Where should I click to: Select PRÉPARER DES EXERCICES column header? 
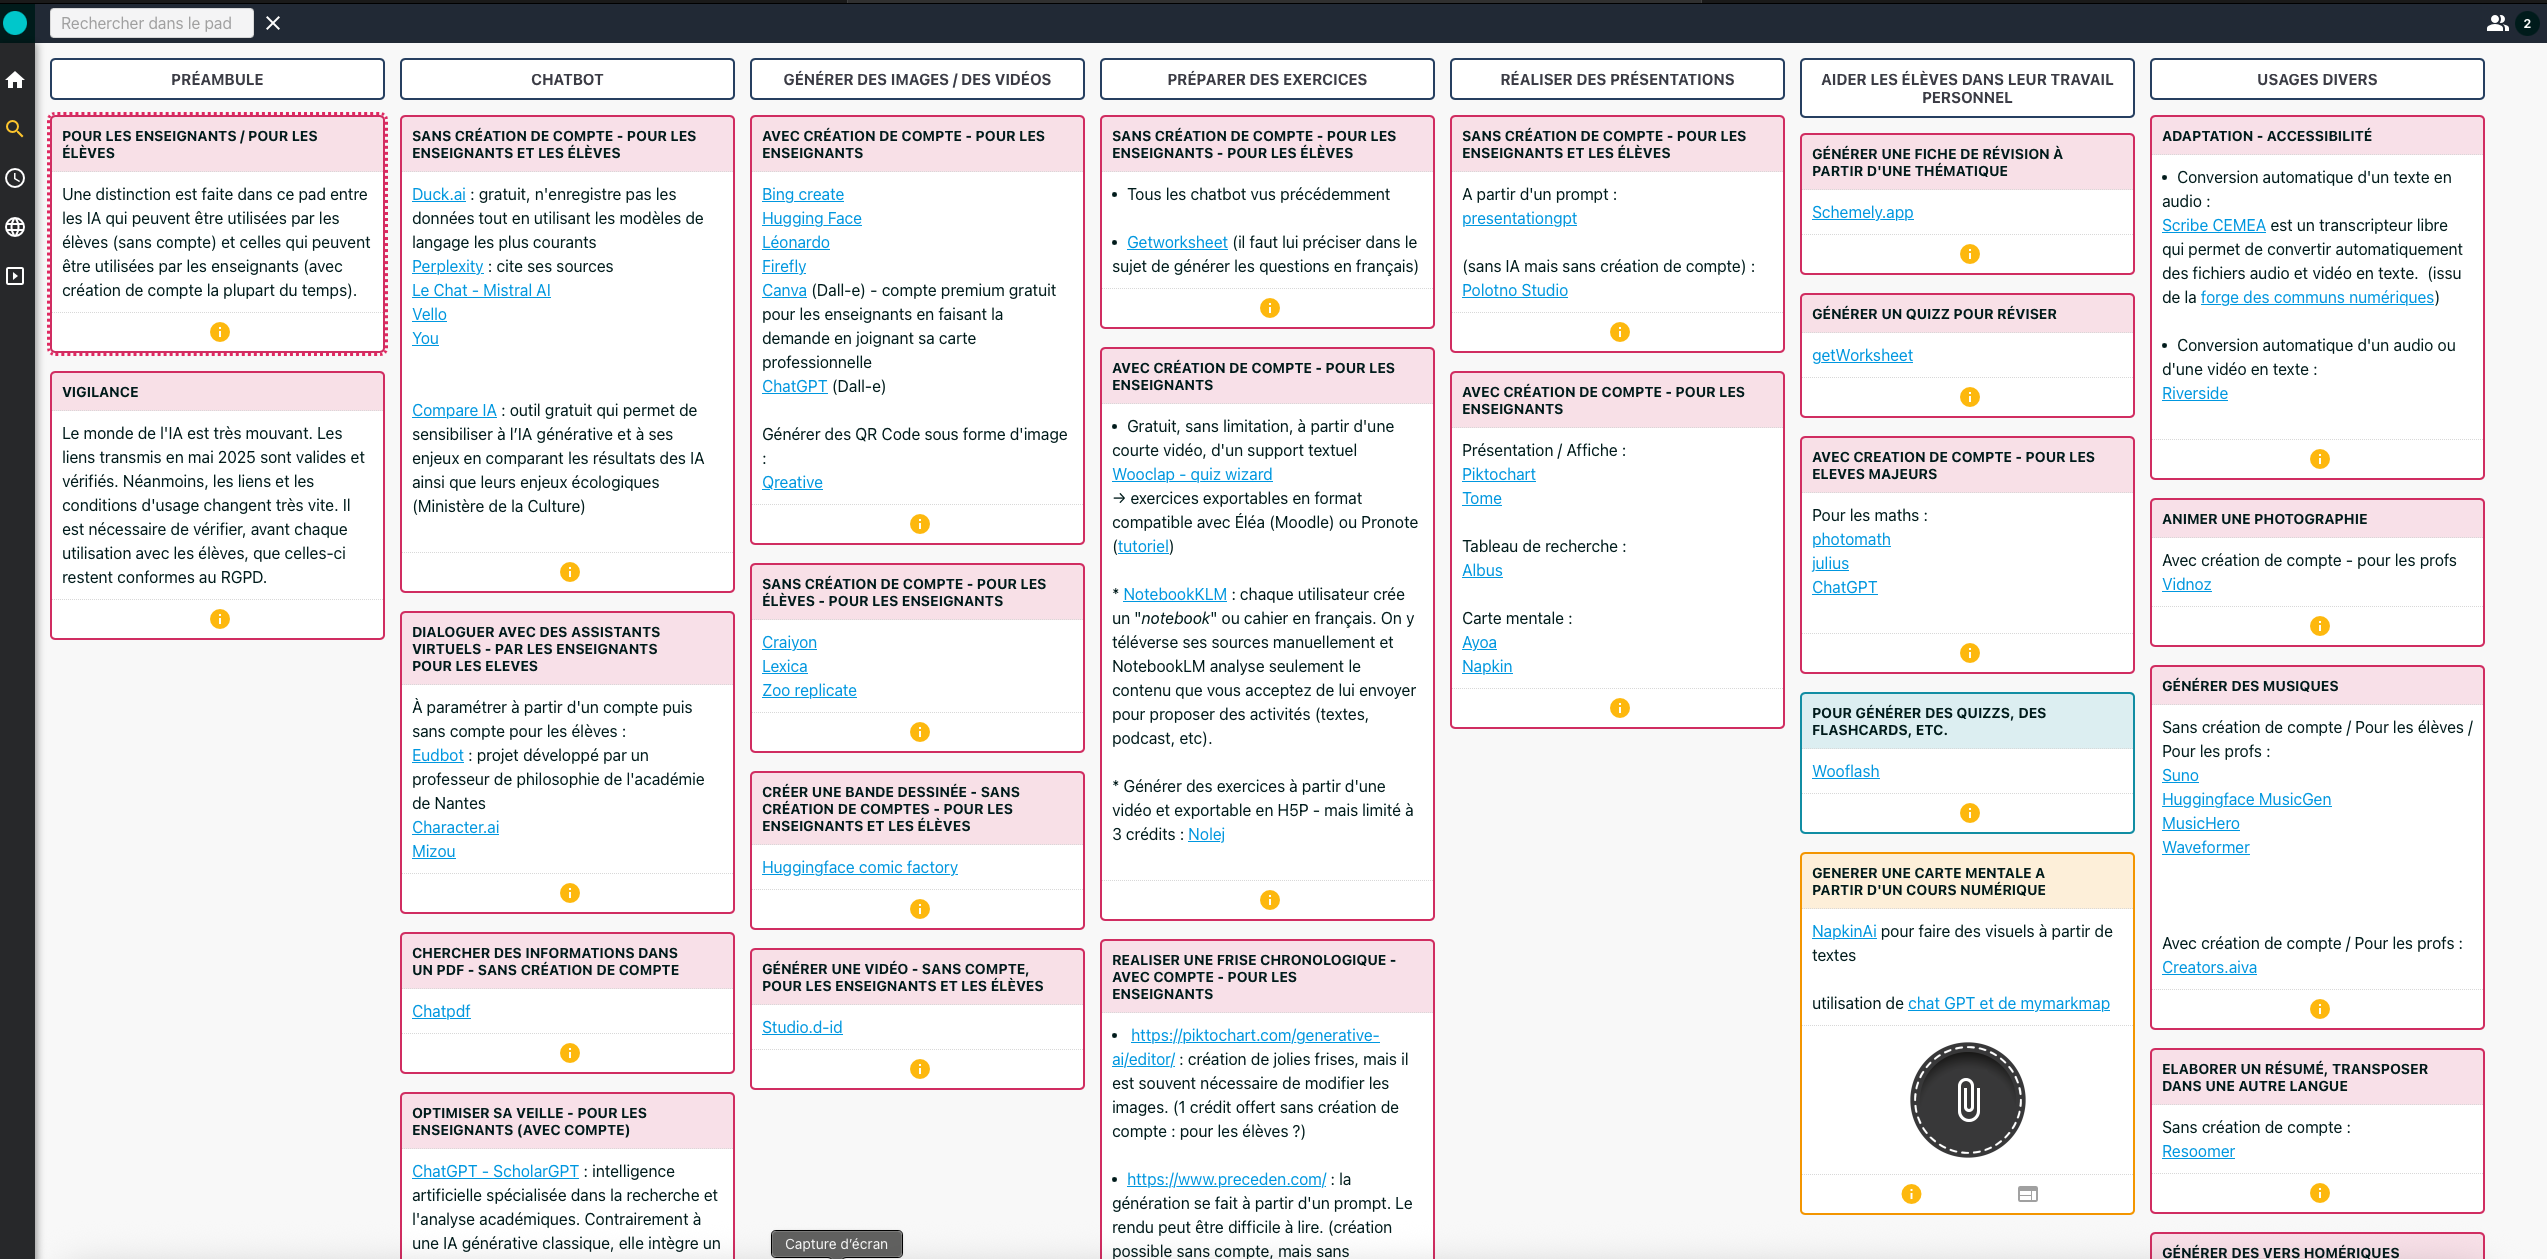pyautogui.click(x=1267, y=79)
